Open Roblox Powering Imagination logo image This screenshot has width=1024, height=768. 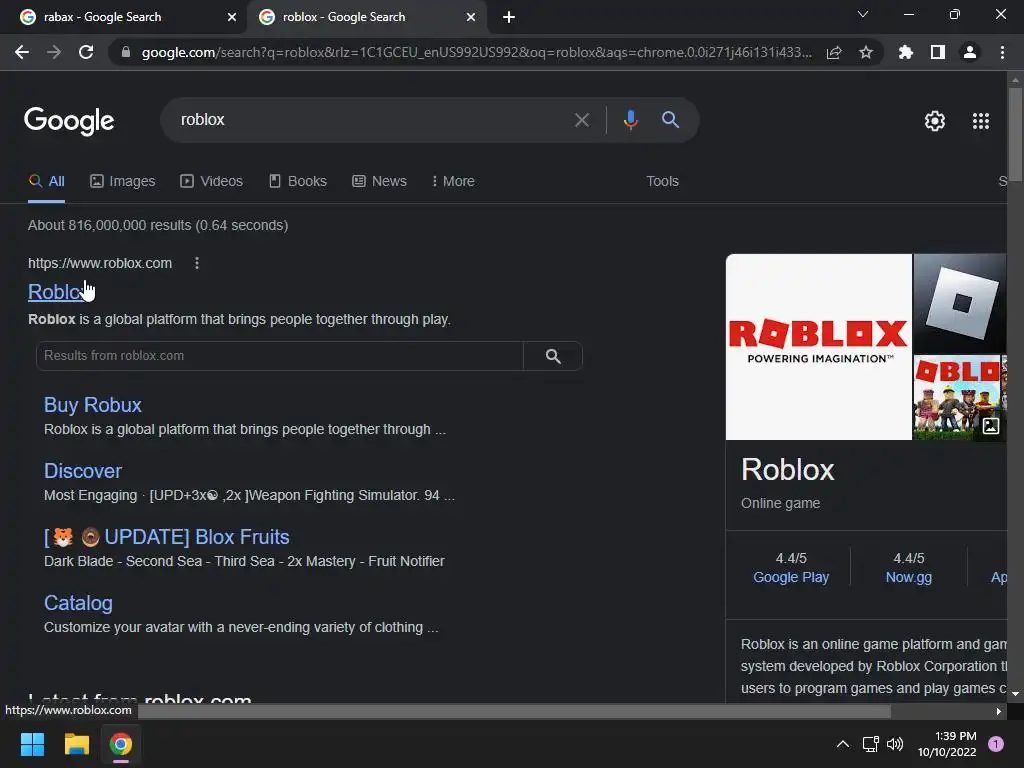[x=819, y=347]
